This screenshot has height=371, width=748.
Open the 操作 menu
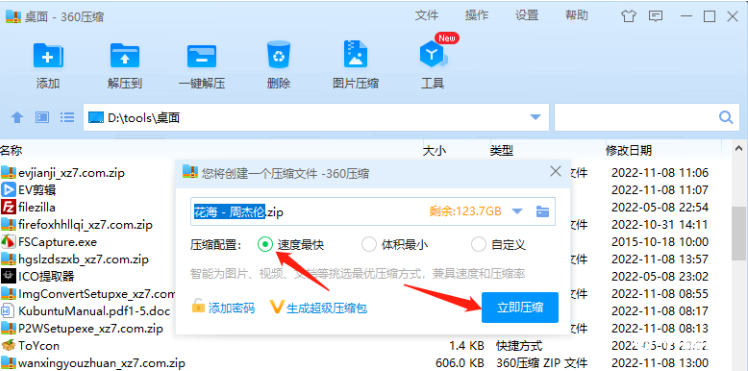[x=477, y=15]
